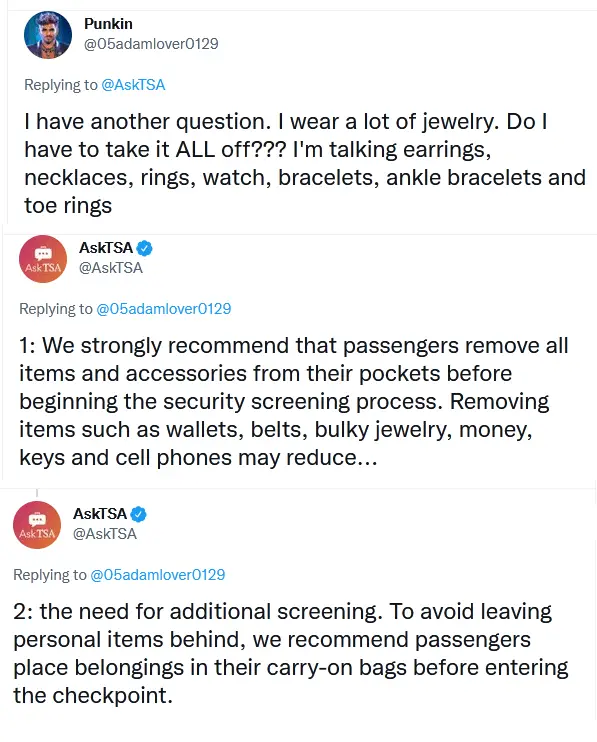597x742 pixels.
Task: Follow the @AskTSA link in Punkin's reply
Action: pos(133,85)
